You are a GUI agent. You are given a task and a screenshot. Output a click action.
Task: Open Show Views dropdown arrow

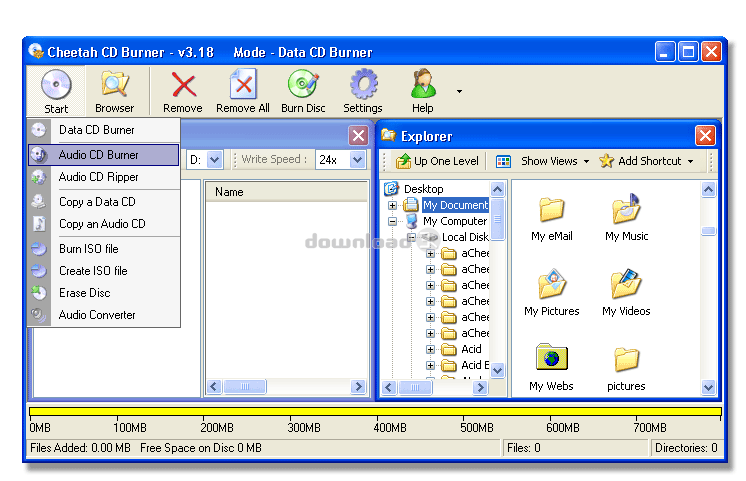click(x=587, y=162)
